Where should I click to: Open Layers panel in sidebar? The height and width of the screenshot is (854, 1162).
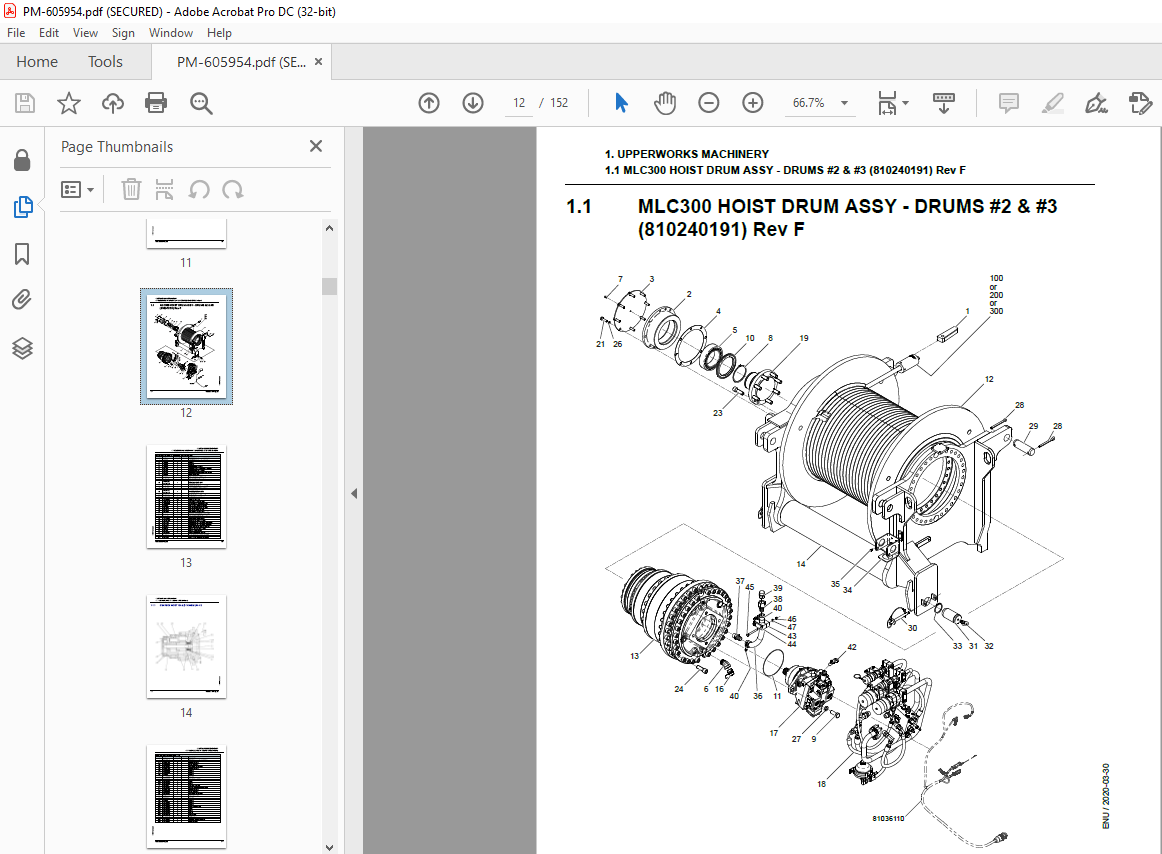point(22,348)
